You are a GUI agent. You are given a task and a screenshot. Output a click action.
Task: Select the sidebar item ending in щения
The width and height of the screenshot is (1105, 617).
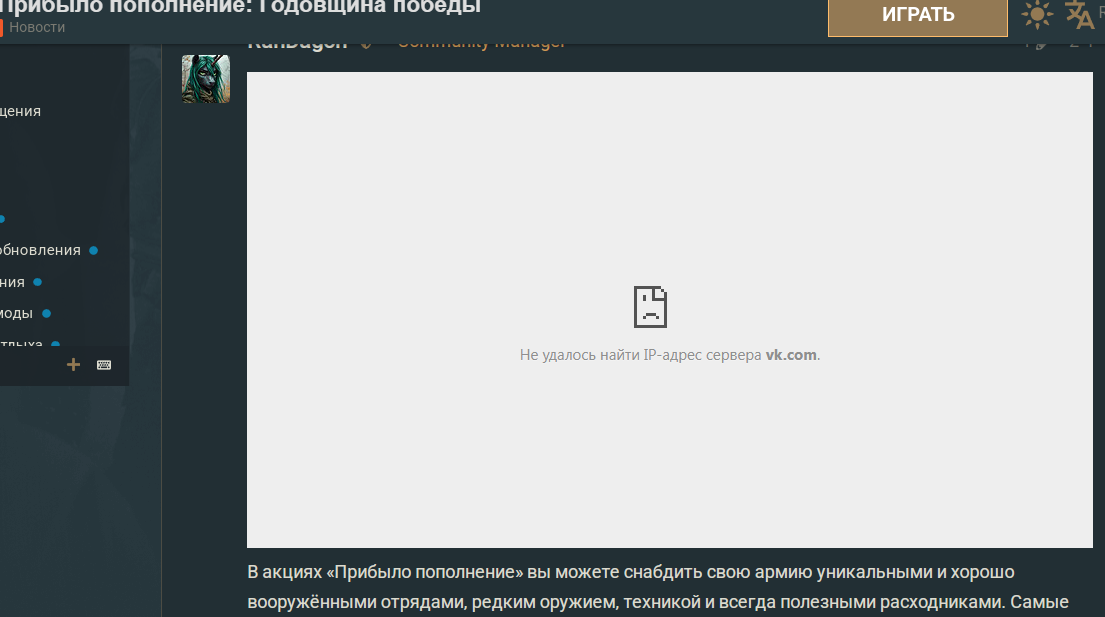[20, 111]
